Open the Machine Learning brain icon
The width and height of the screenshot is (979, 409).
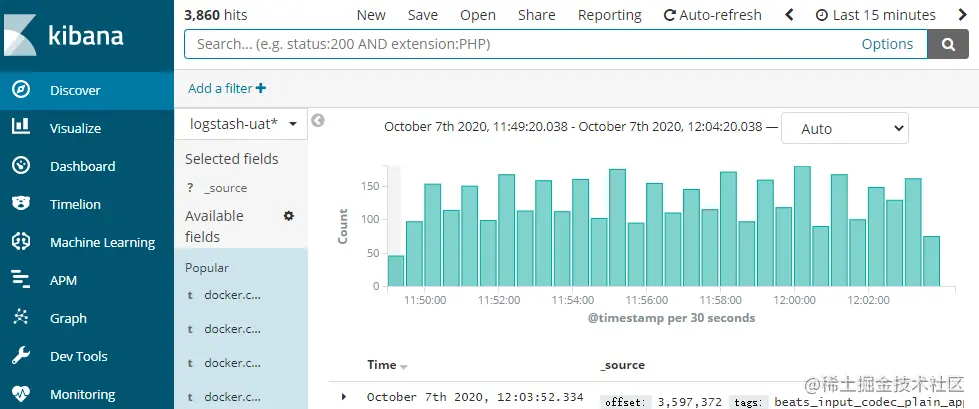tap(21, 242)
